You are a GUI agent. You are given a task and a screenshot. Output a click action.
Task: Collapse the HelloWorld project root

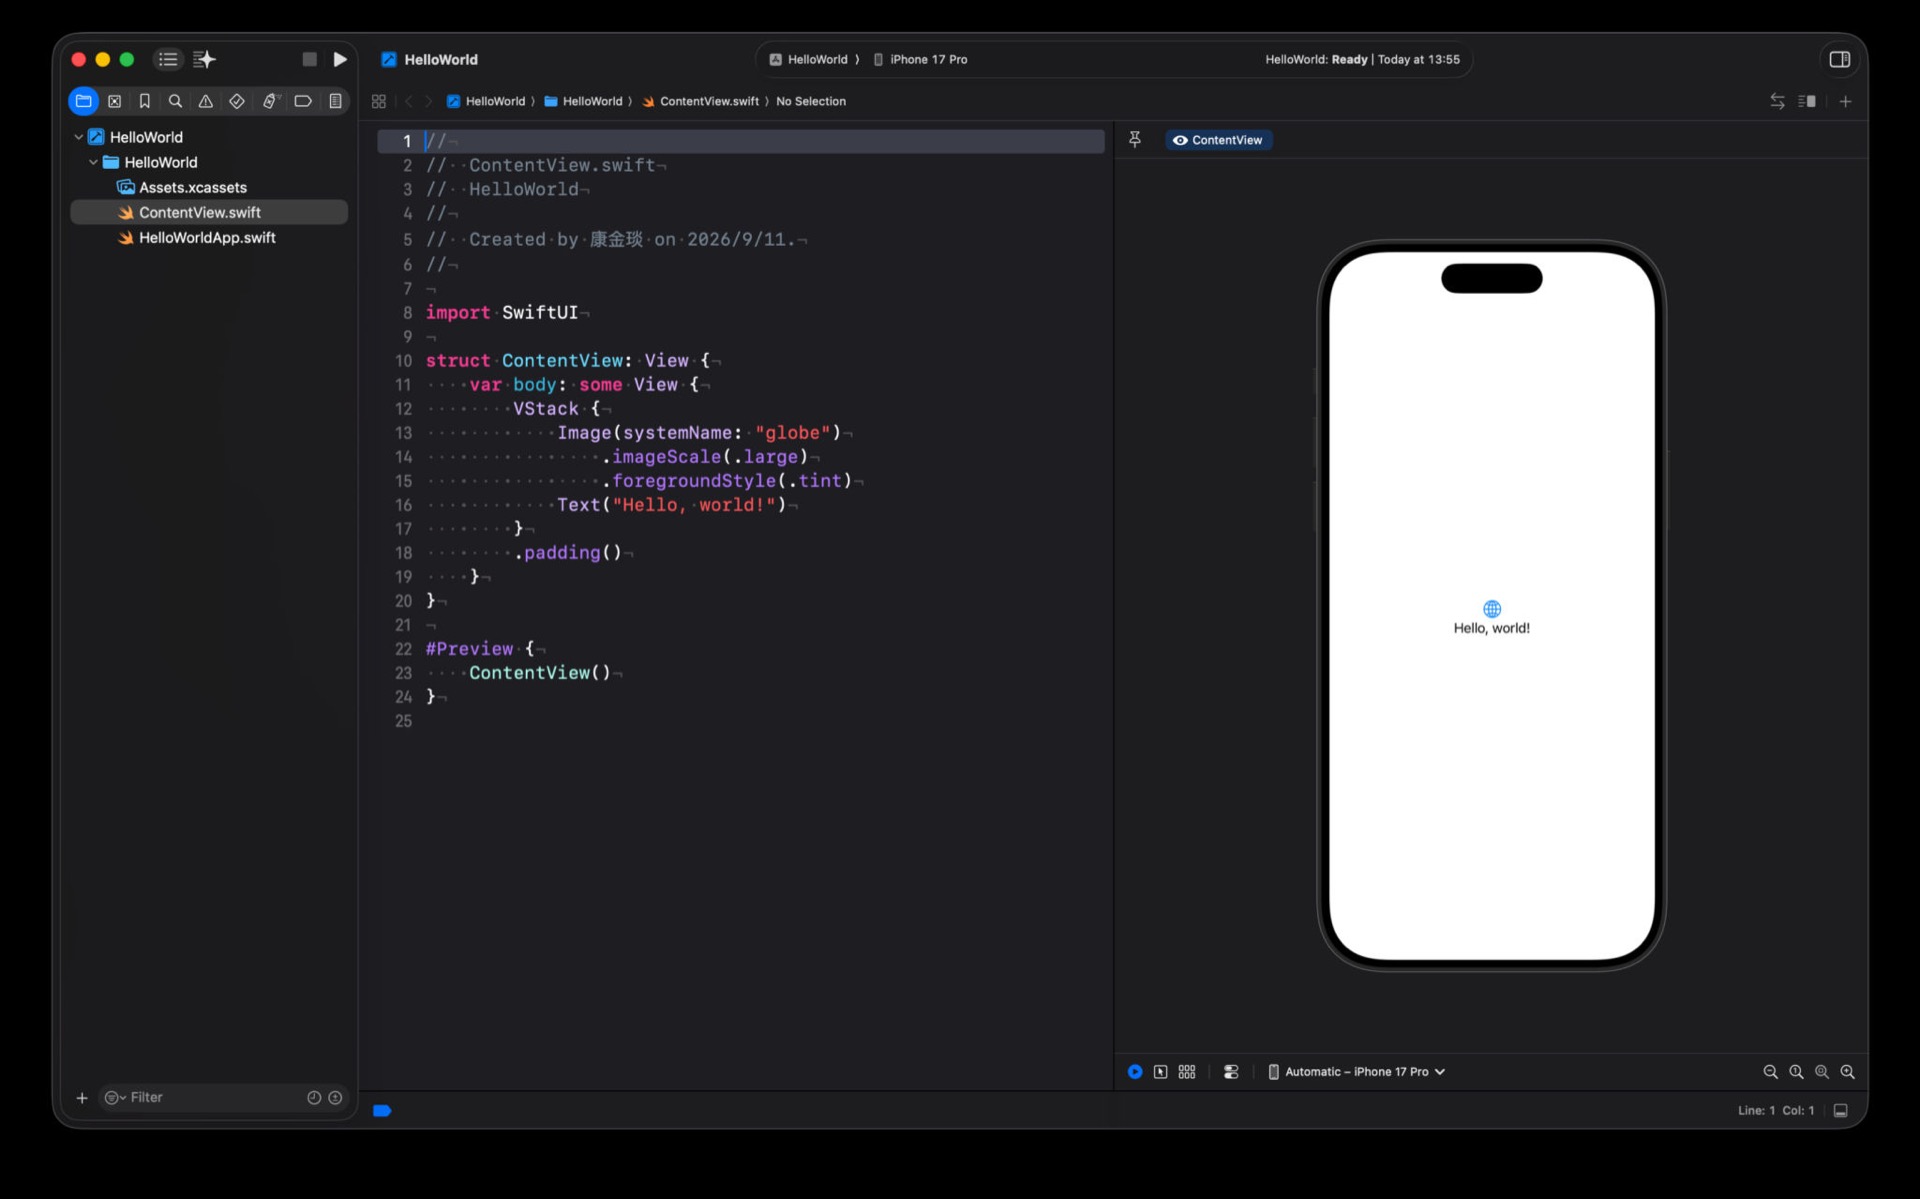79,137
